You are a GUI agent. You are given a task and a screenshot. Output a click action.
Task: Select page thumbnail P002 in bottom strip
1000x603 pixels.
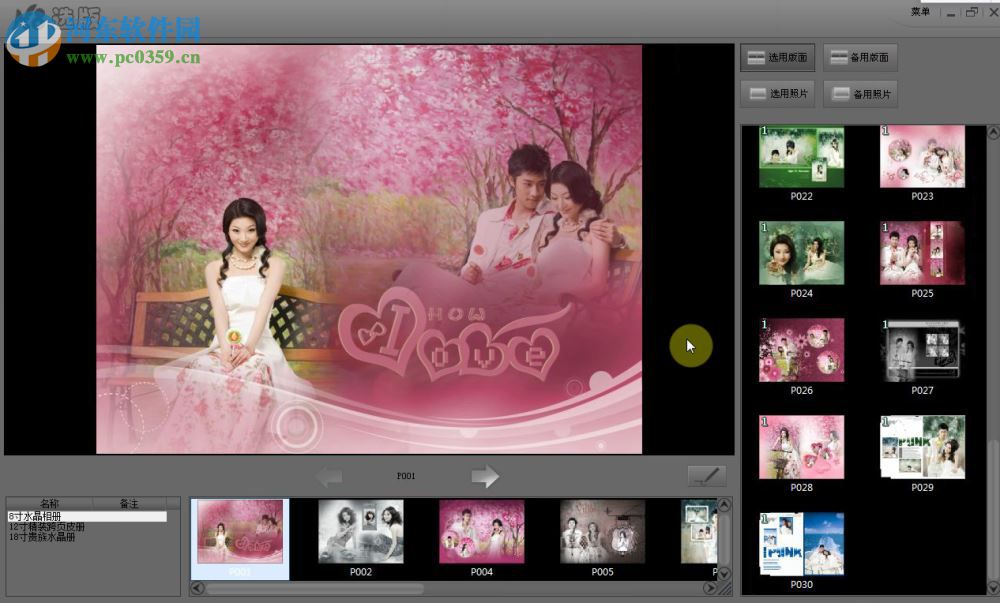coord(361,532)
